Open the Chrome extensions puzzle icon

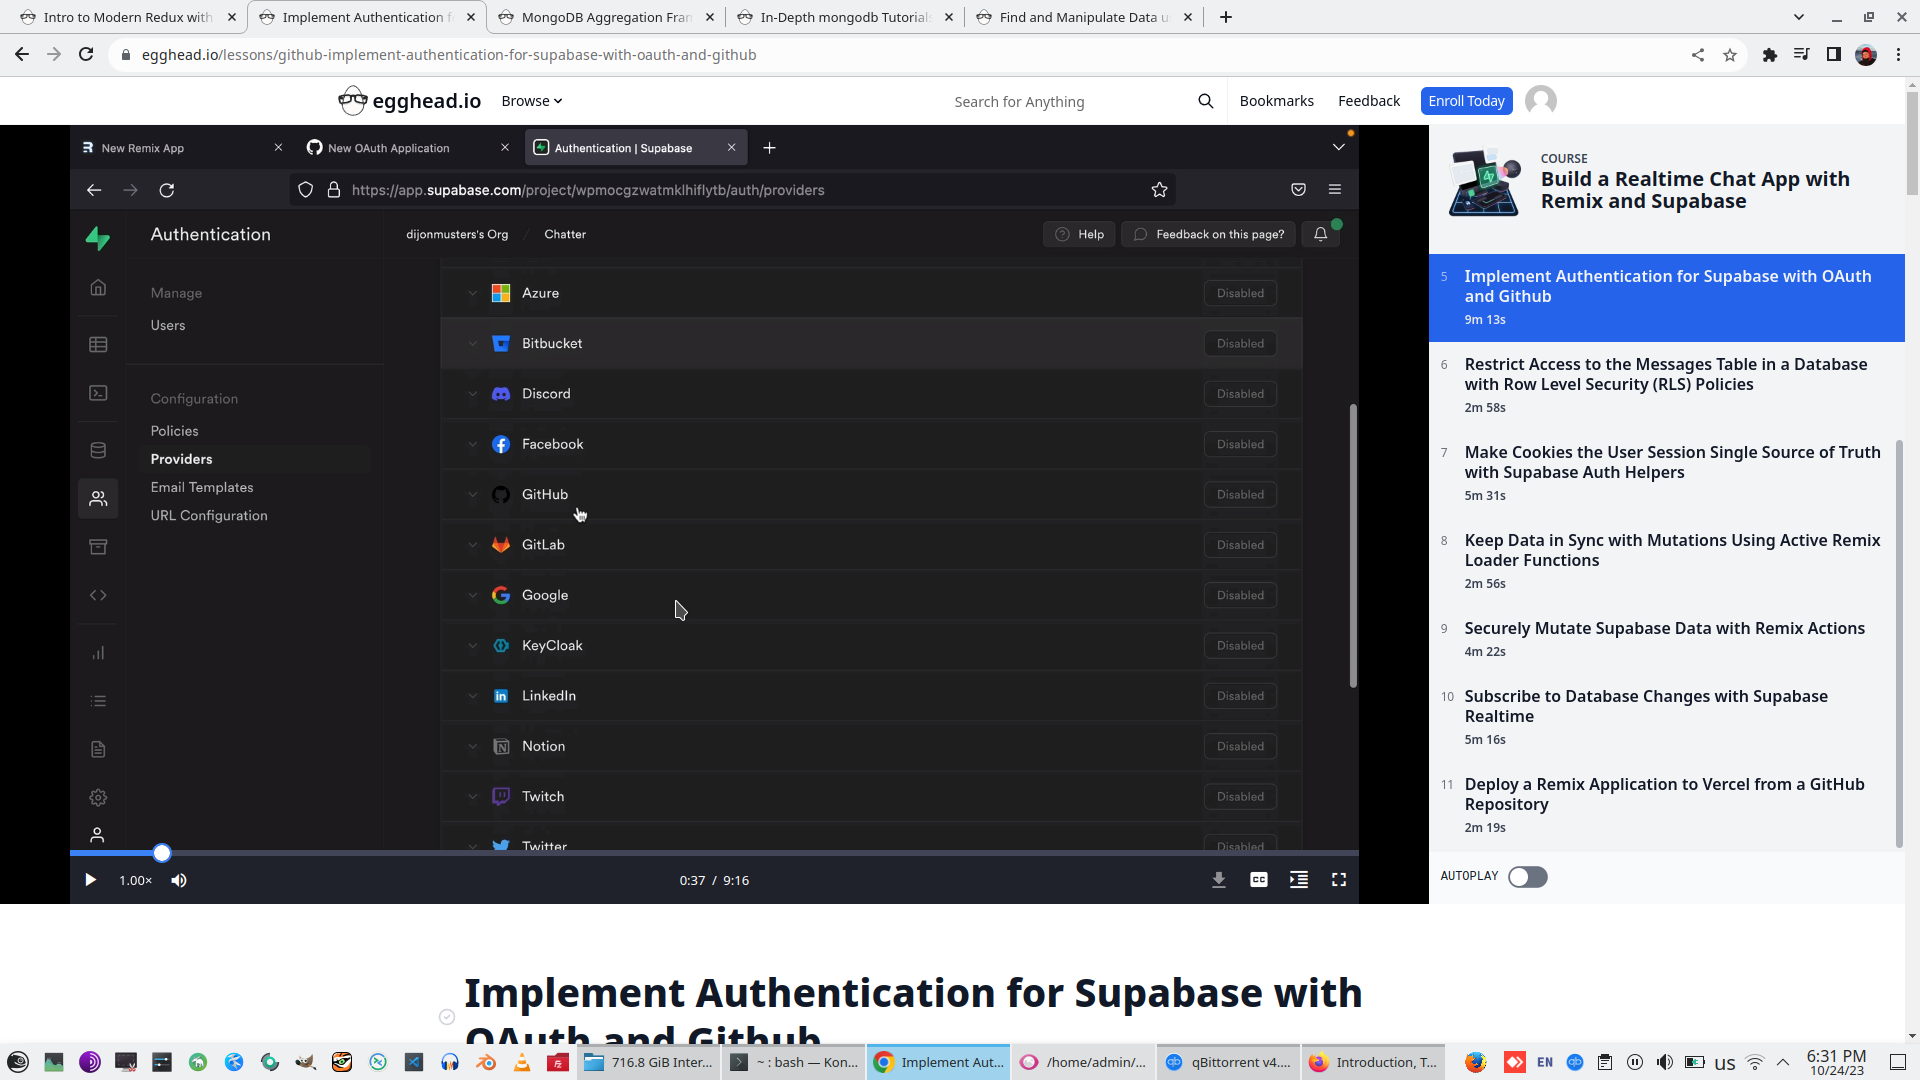(1769, 55)
